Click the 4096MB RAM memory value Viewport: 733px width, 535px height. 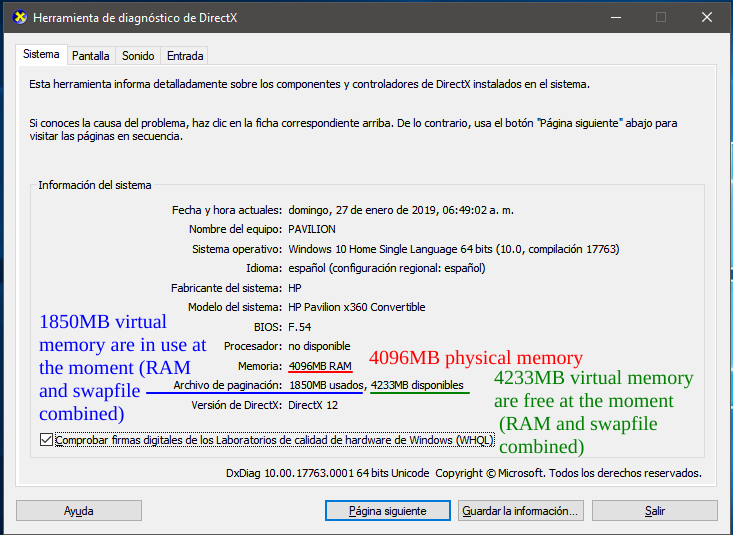pyautogui.click(x=320, y=366)
